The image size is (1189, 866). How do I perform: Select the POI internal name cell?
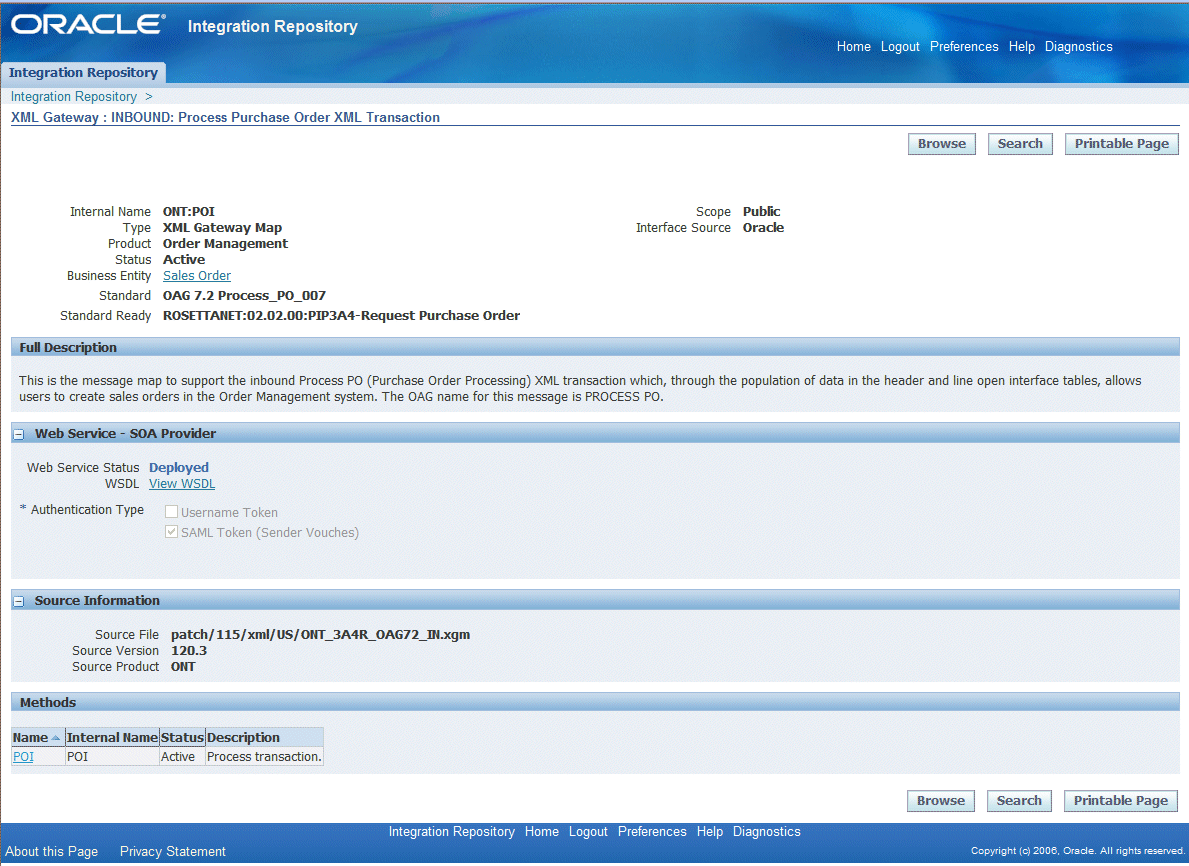(111, 757)
